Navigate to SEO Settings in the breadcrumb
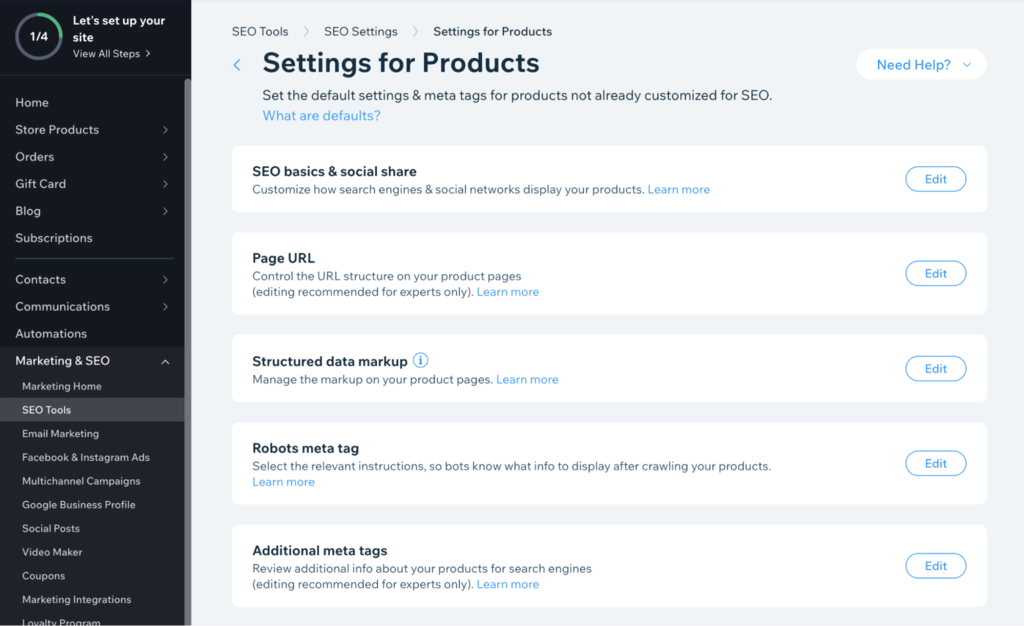This screenshot has height=626, width=1024. pyautogui.click(x=360, y=32)
